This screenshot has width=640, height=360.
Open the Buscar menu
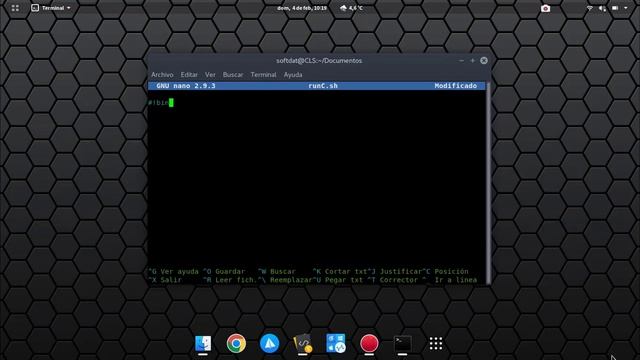pyautogui.click(x=233, y=75)
